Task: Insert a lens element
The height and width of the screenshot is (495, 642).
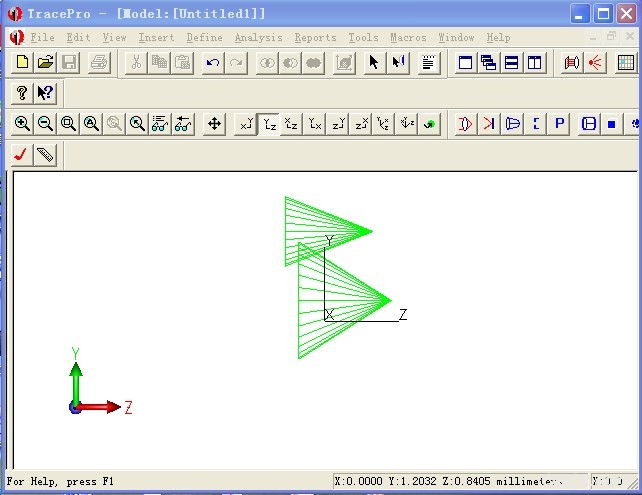Action: click(x=466, y=124)
